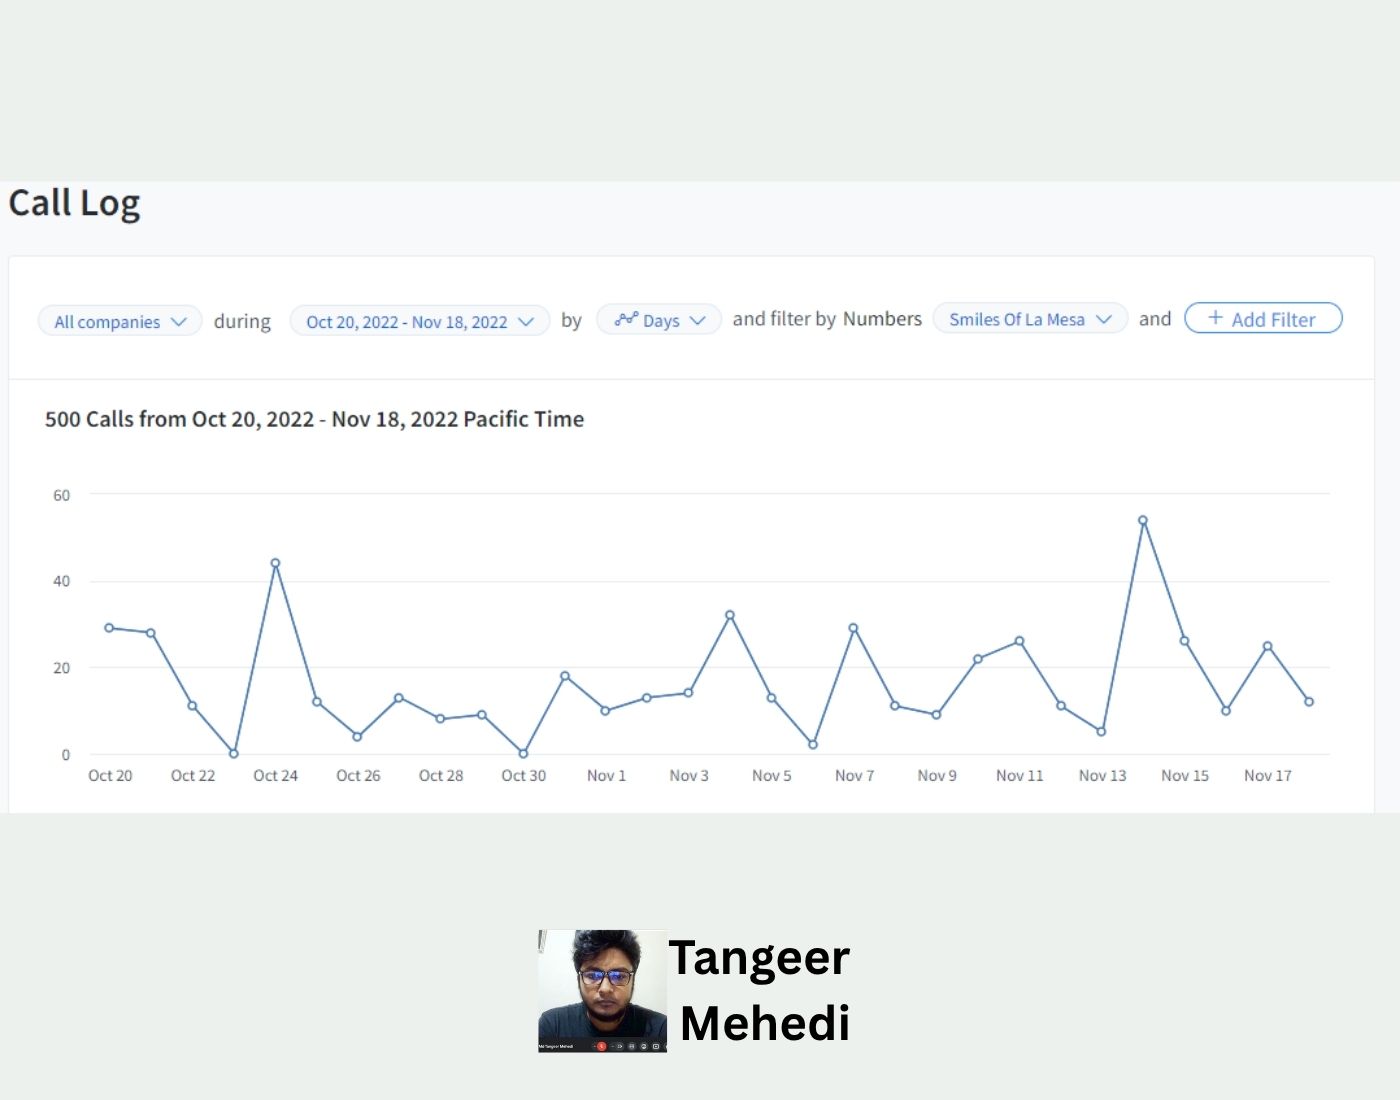This screenshot has height=1100, width=1400.
Task: Select the data point above the Nov 17 label
Action: (x=1267, y=646)
